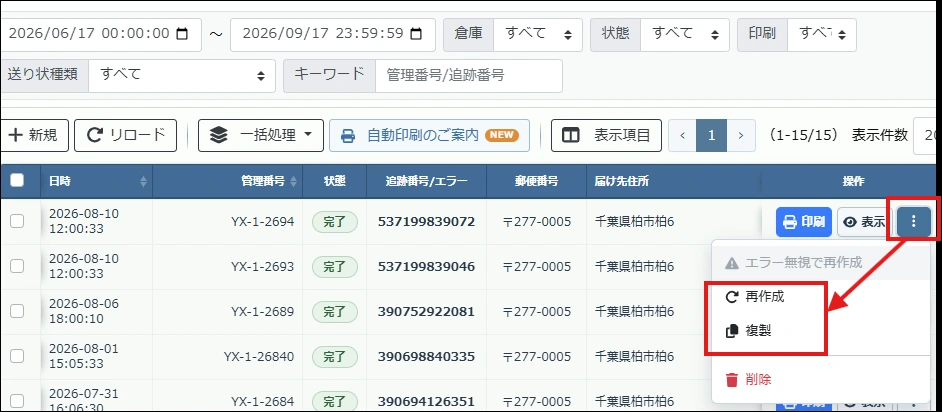This screenshot has height=412, width=942.
Task: Click the 追跡番号/エラー column header
Action: point(426,181)
